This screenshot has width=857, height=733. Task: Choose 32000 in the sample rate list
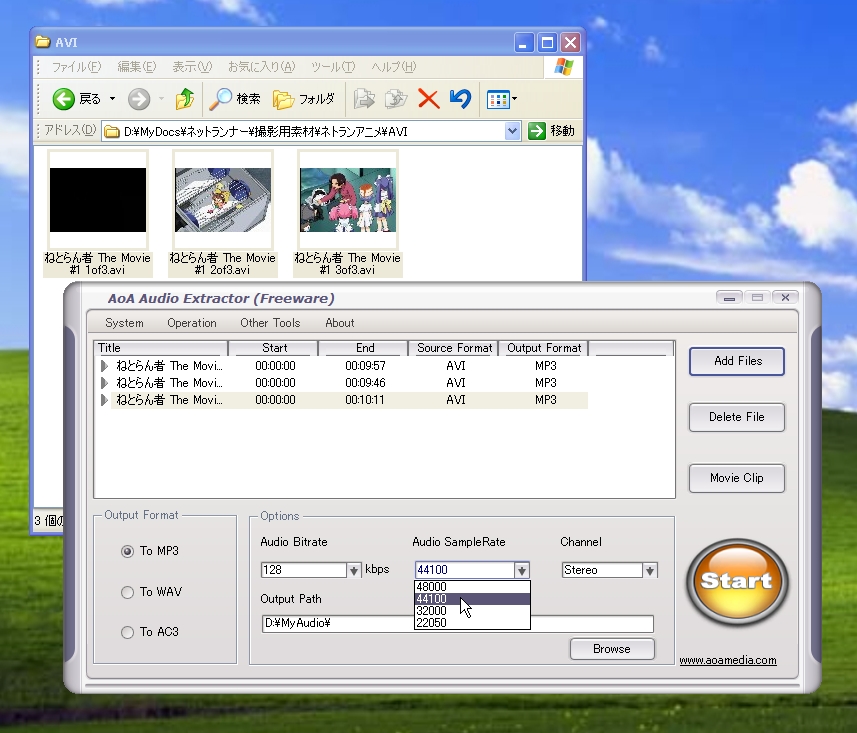coord(472,611)
